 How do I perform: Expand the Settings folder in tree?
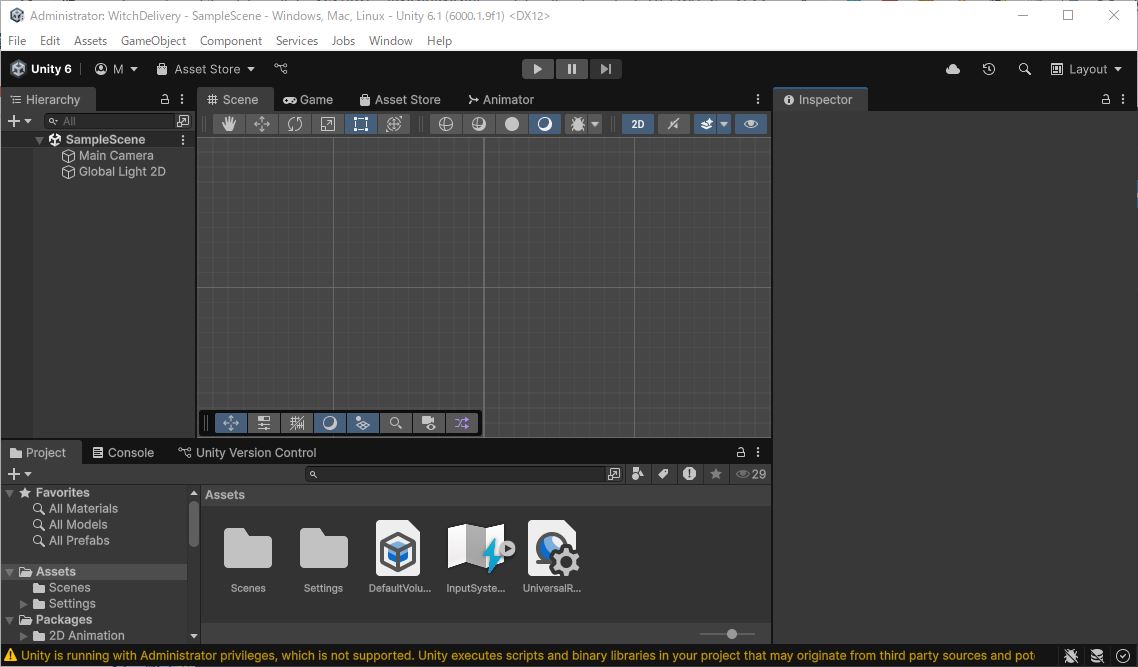tap(23, 604)
